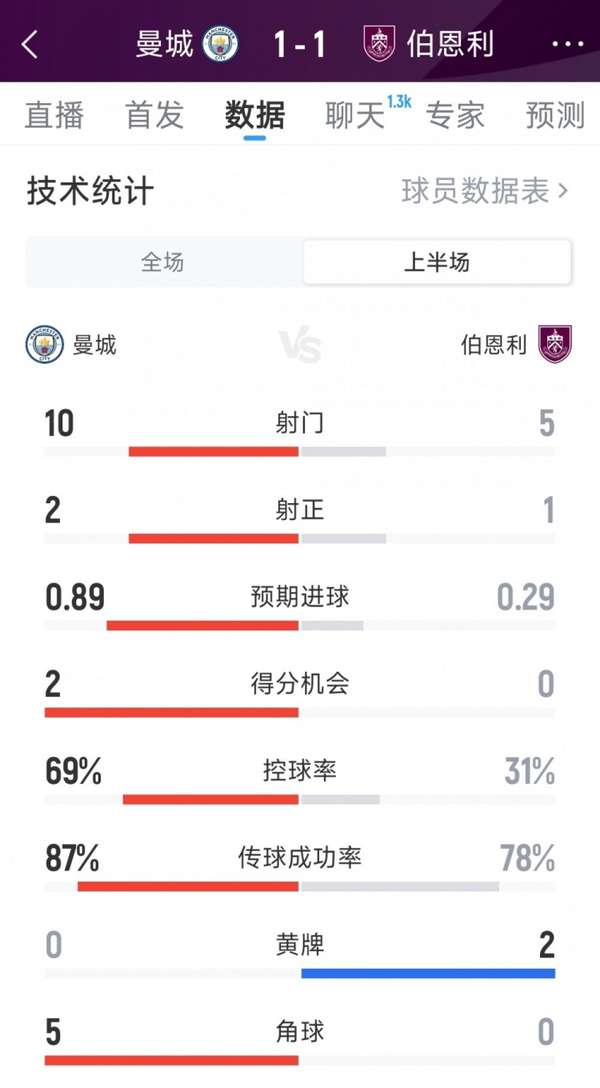Click the 1-1 score in the header
Image resolution: width=600 pixels, height=1088 pixels.
coord(299,45)
